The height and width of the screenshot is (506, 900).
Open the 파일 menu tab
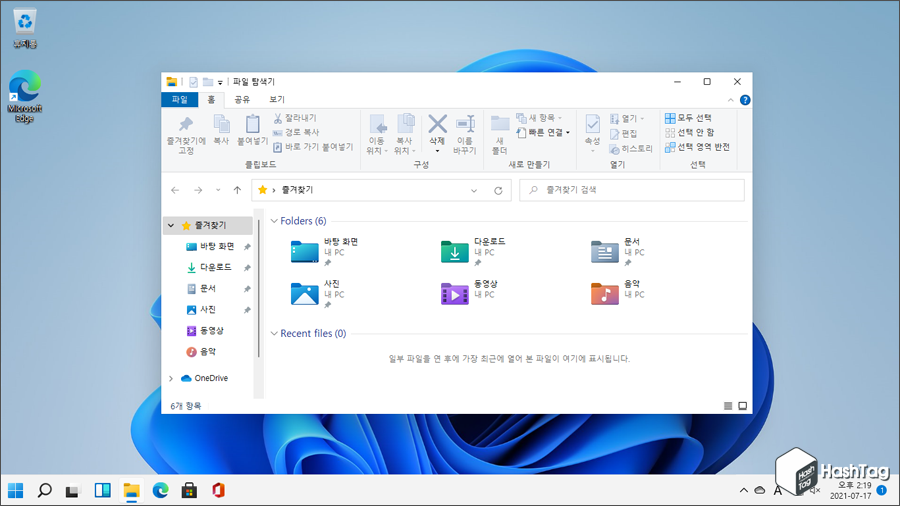[x=180, y=99]
